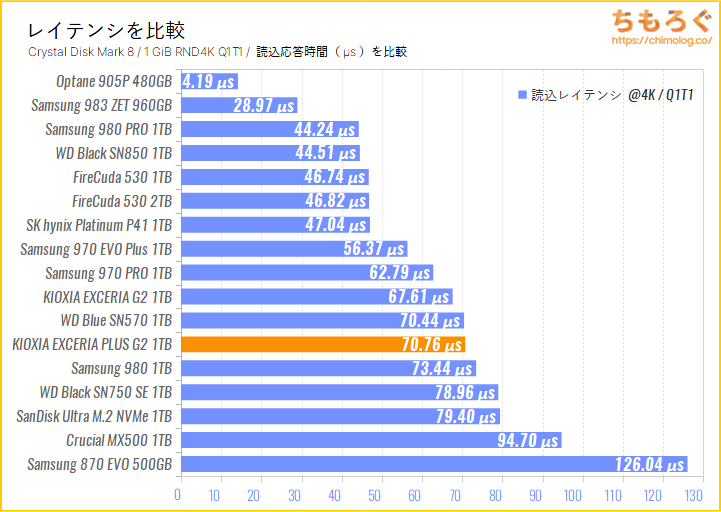
Task: Select the FireCuda 530 1TB label
Action: click(122, 177)
